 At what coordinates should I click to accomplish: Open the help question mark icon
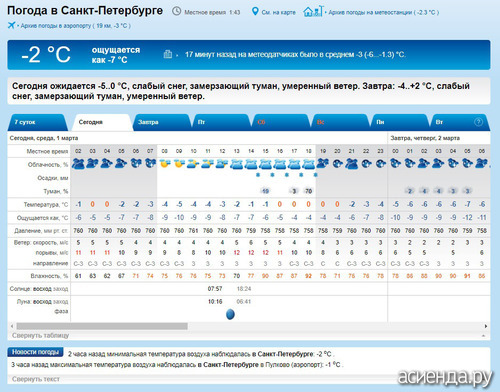pos(478,122)
